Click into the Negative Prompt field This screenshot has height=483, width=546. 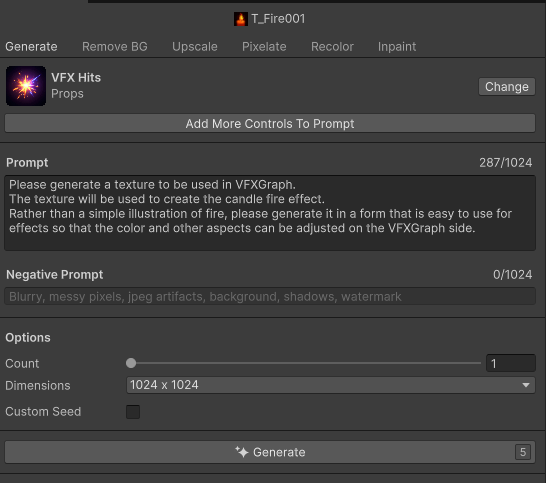click(270, 296)
